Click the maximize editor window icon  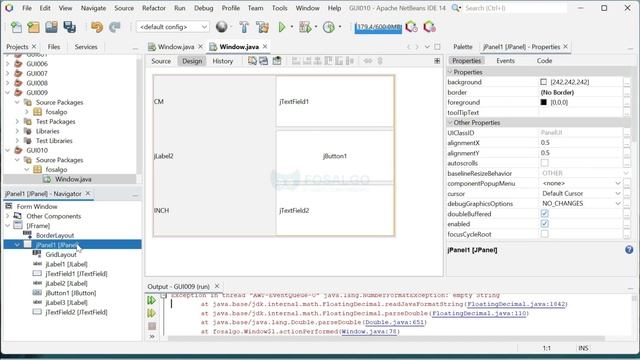(x=437, y=47)
